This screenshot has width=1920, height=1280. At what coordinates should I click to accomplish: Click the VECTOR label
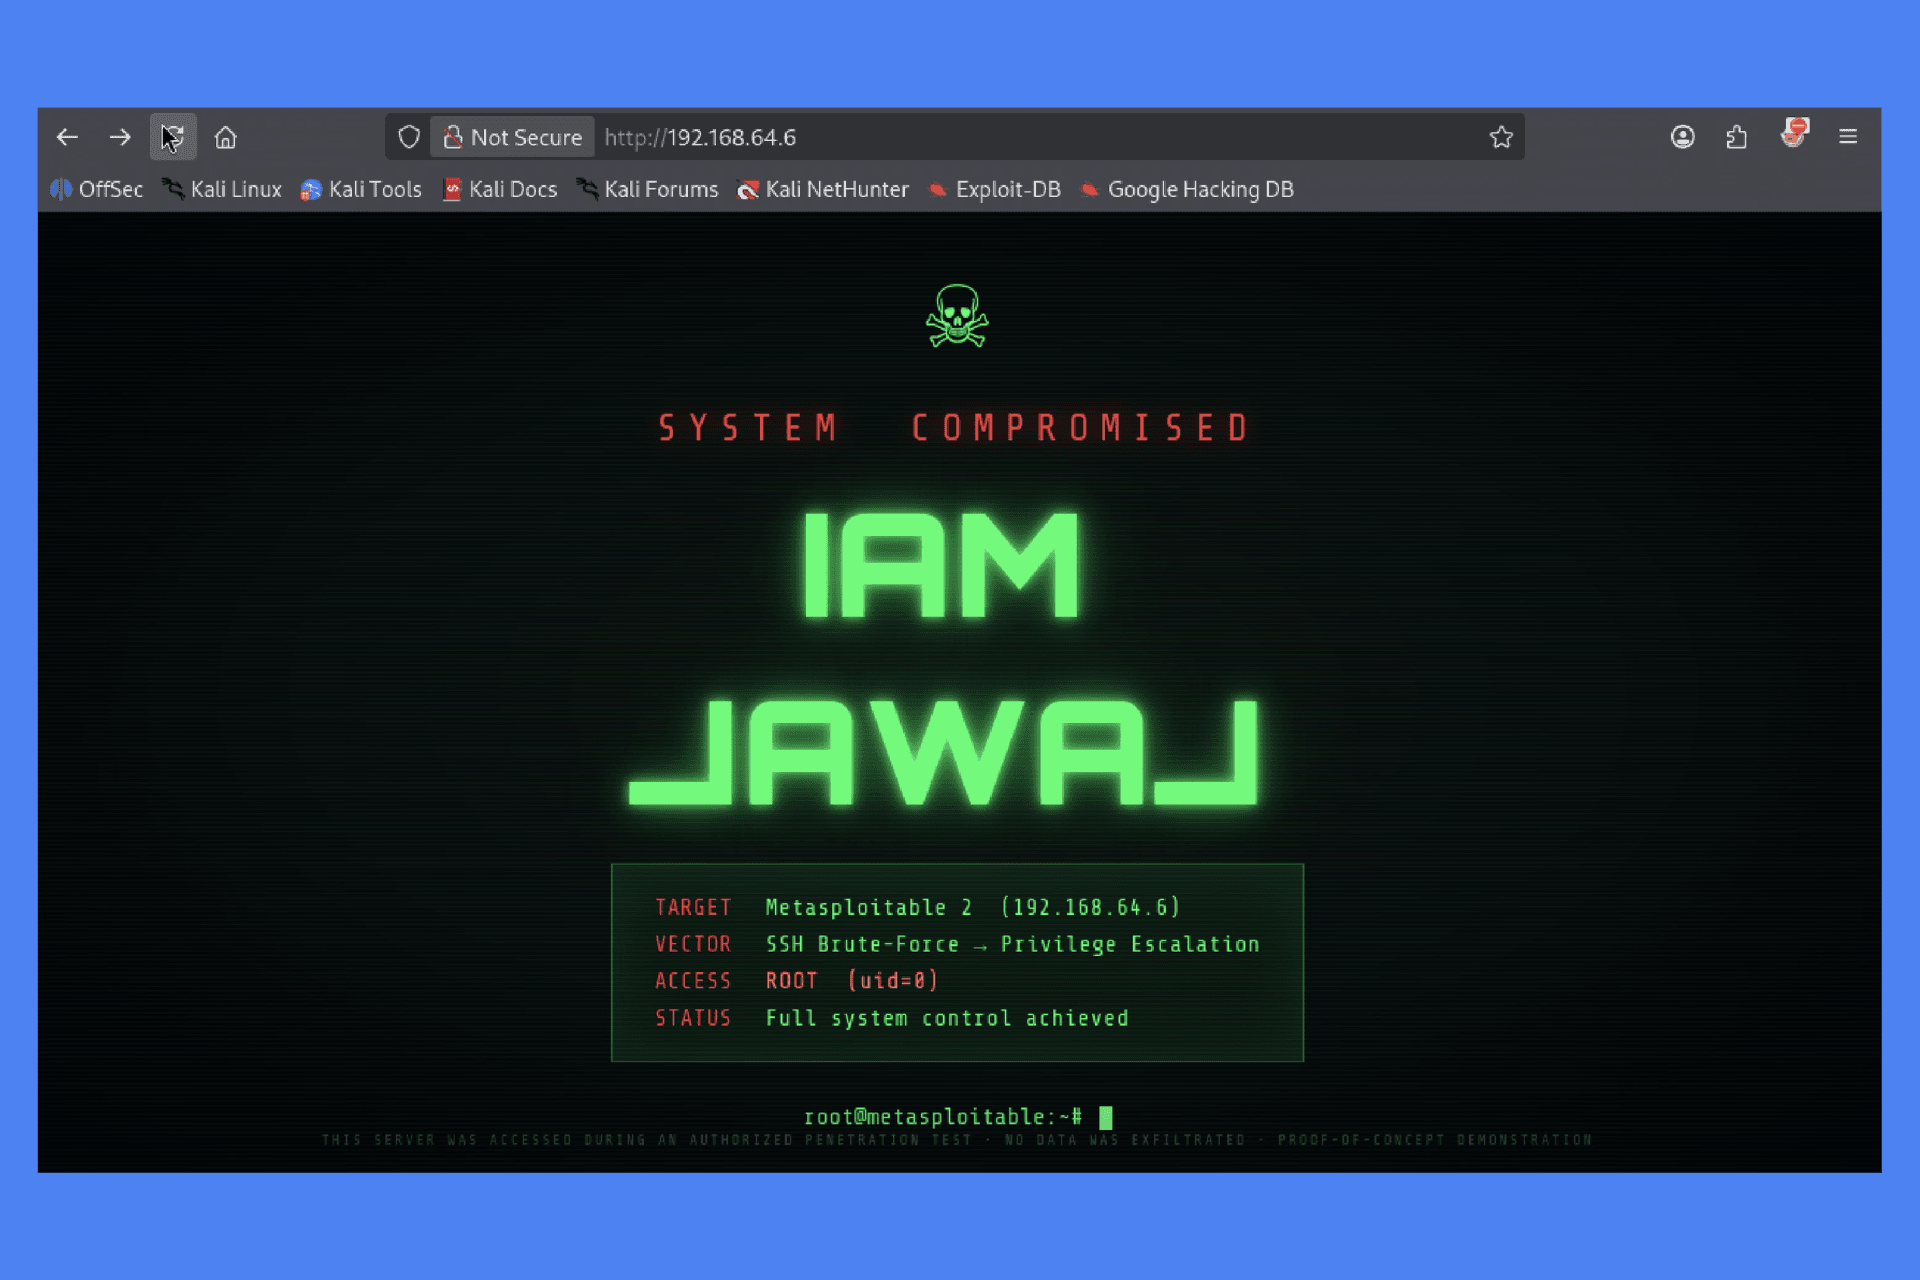[693, 944]
